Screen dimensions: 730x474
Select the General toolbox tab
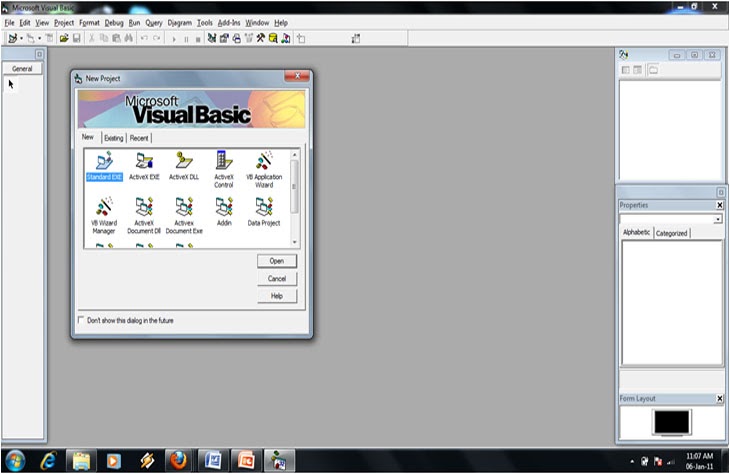(x=22, y=68)
